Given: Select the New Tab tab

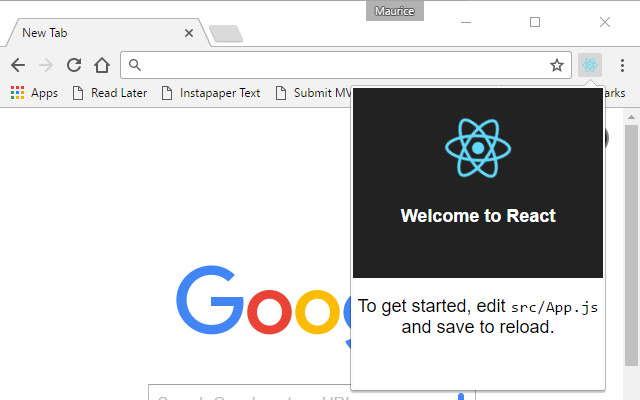Looking at the screenshot, I should pyautogui.click(x=106, y=33).
